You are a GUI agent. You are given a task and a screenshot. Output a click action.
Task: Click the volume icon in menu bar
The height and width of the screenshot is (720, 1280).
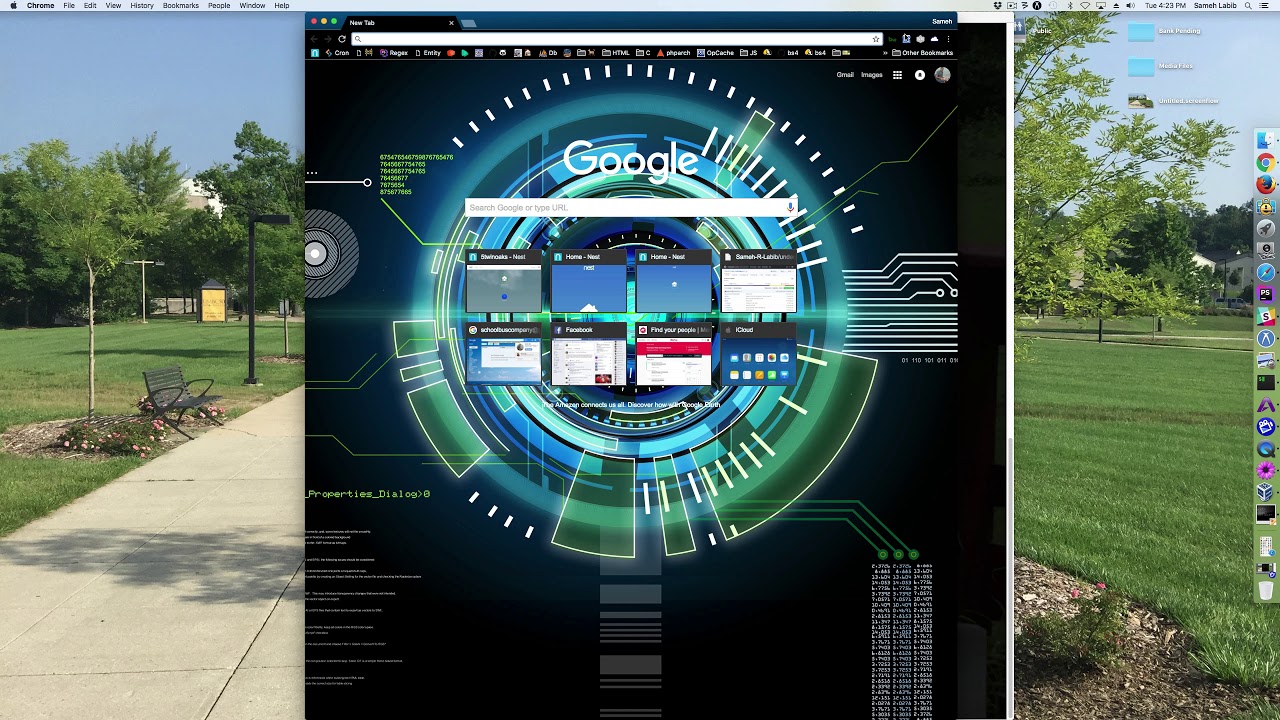1130,6
